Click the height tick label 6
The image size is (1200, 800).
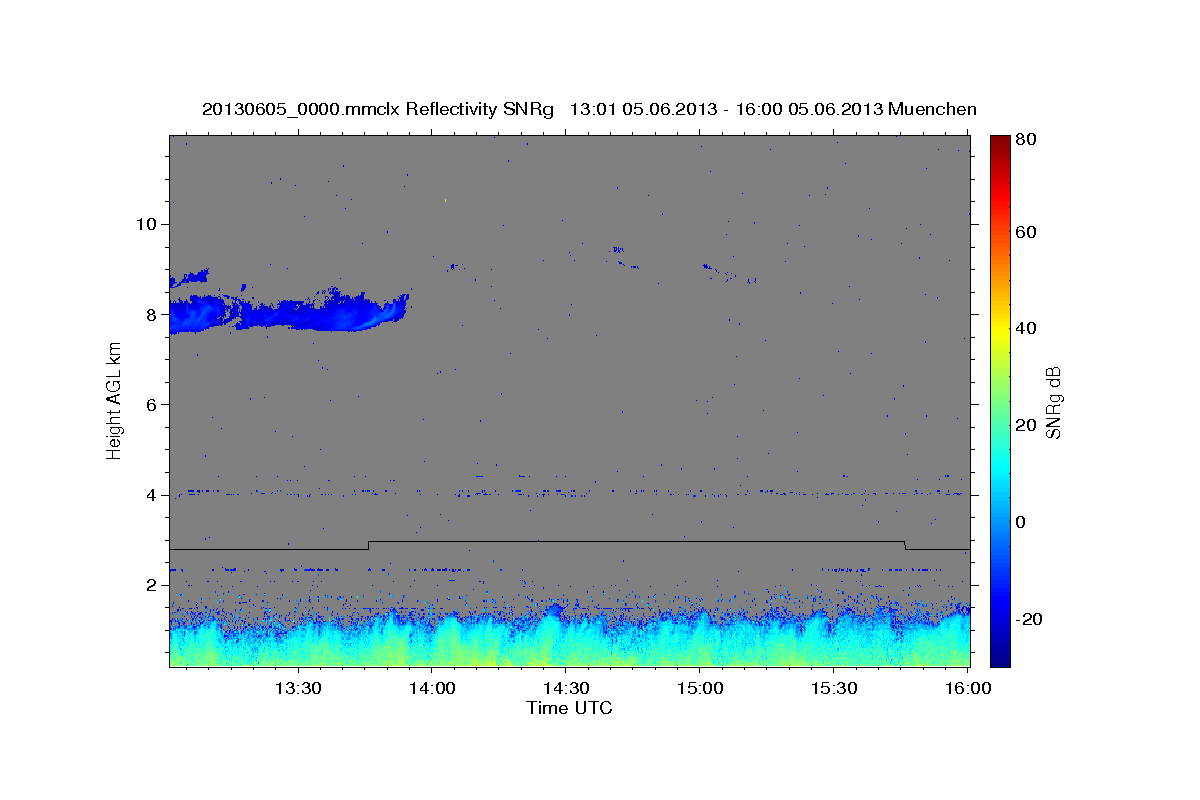pos(152,404)
